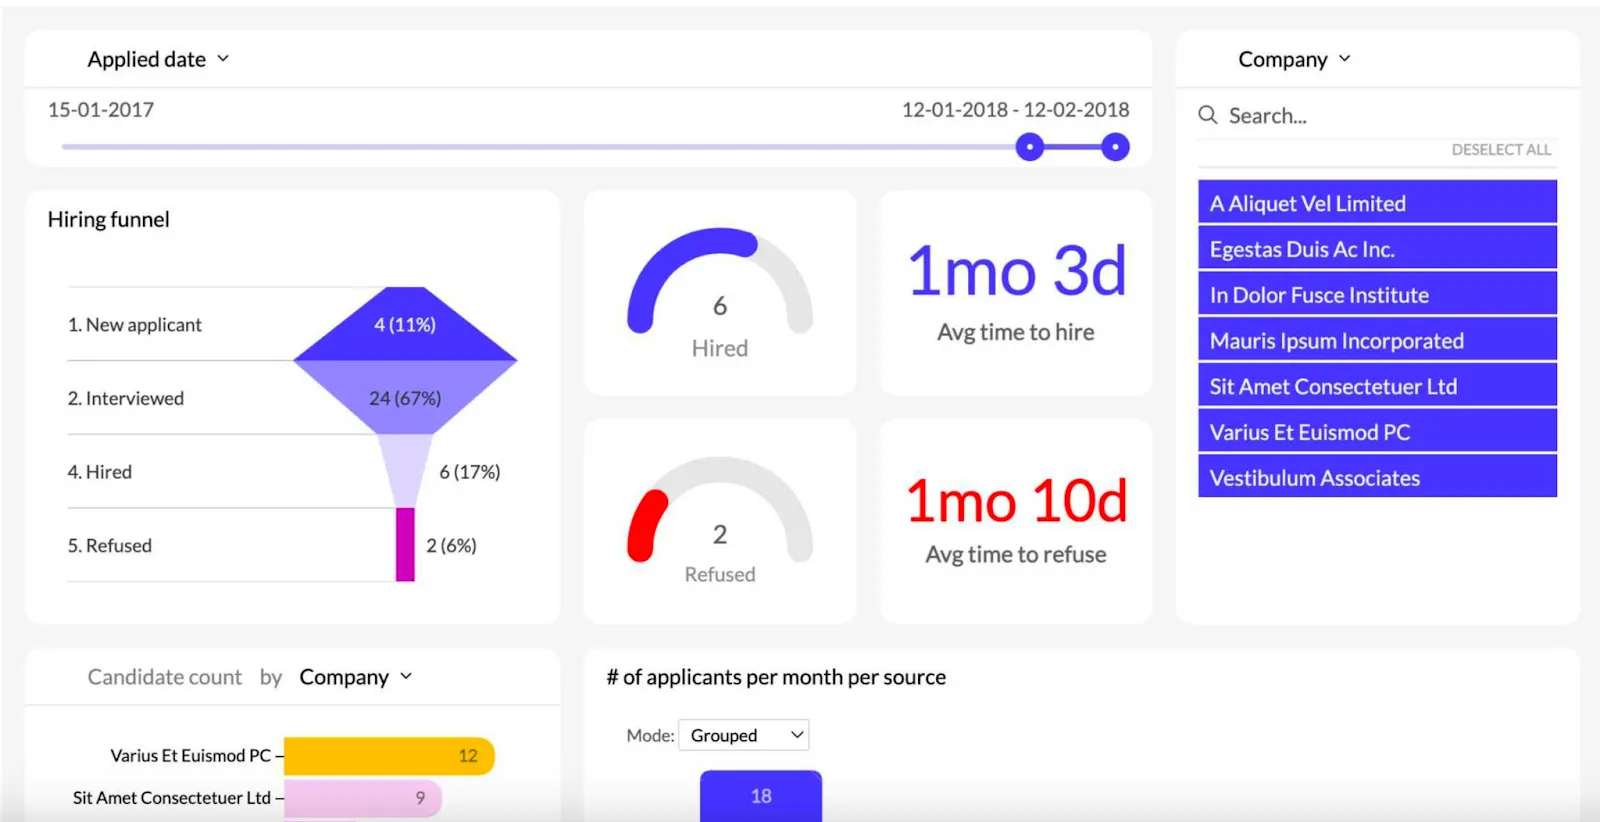The image size is (1600, 822).
Task: Toggle Varius Et Euismod PC filter item
Action: [1377, 432]
